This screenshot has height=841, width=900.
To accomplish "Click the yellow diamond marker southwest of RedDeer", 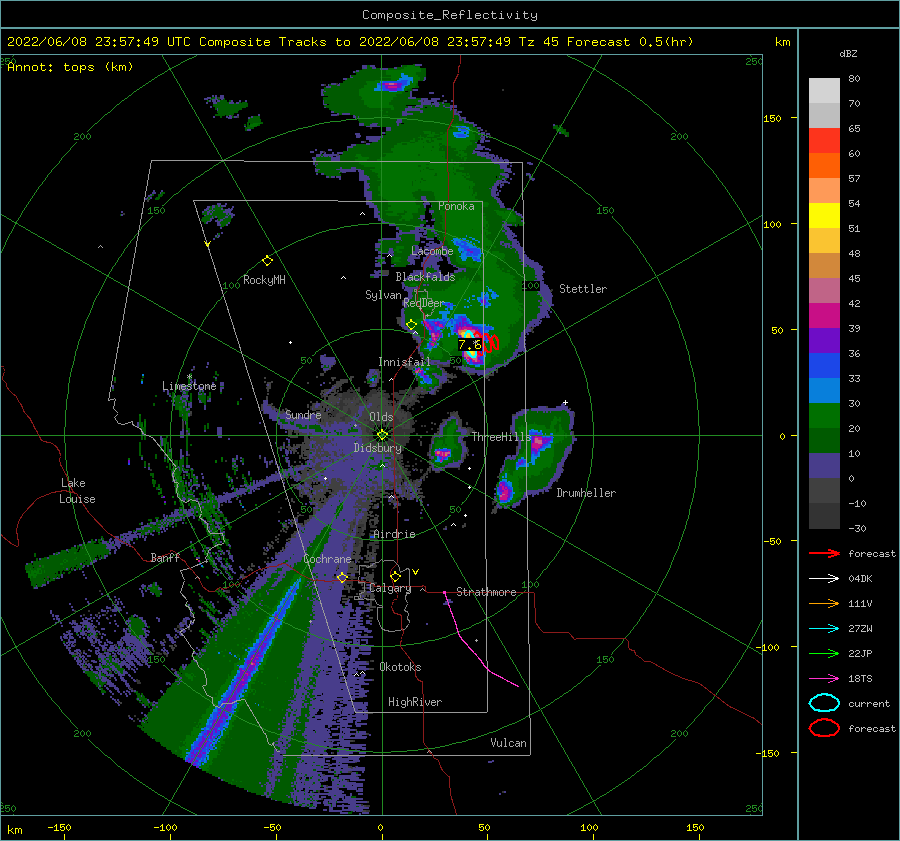I will tap(411, 324).
